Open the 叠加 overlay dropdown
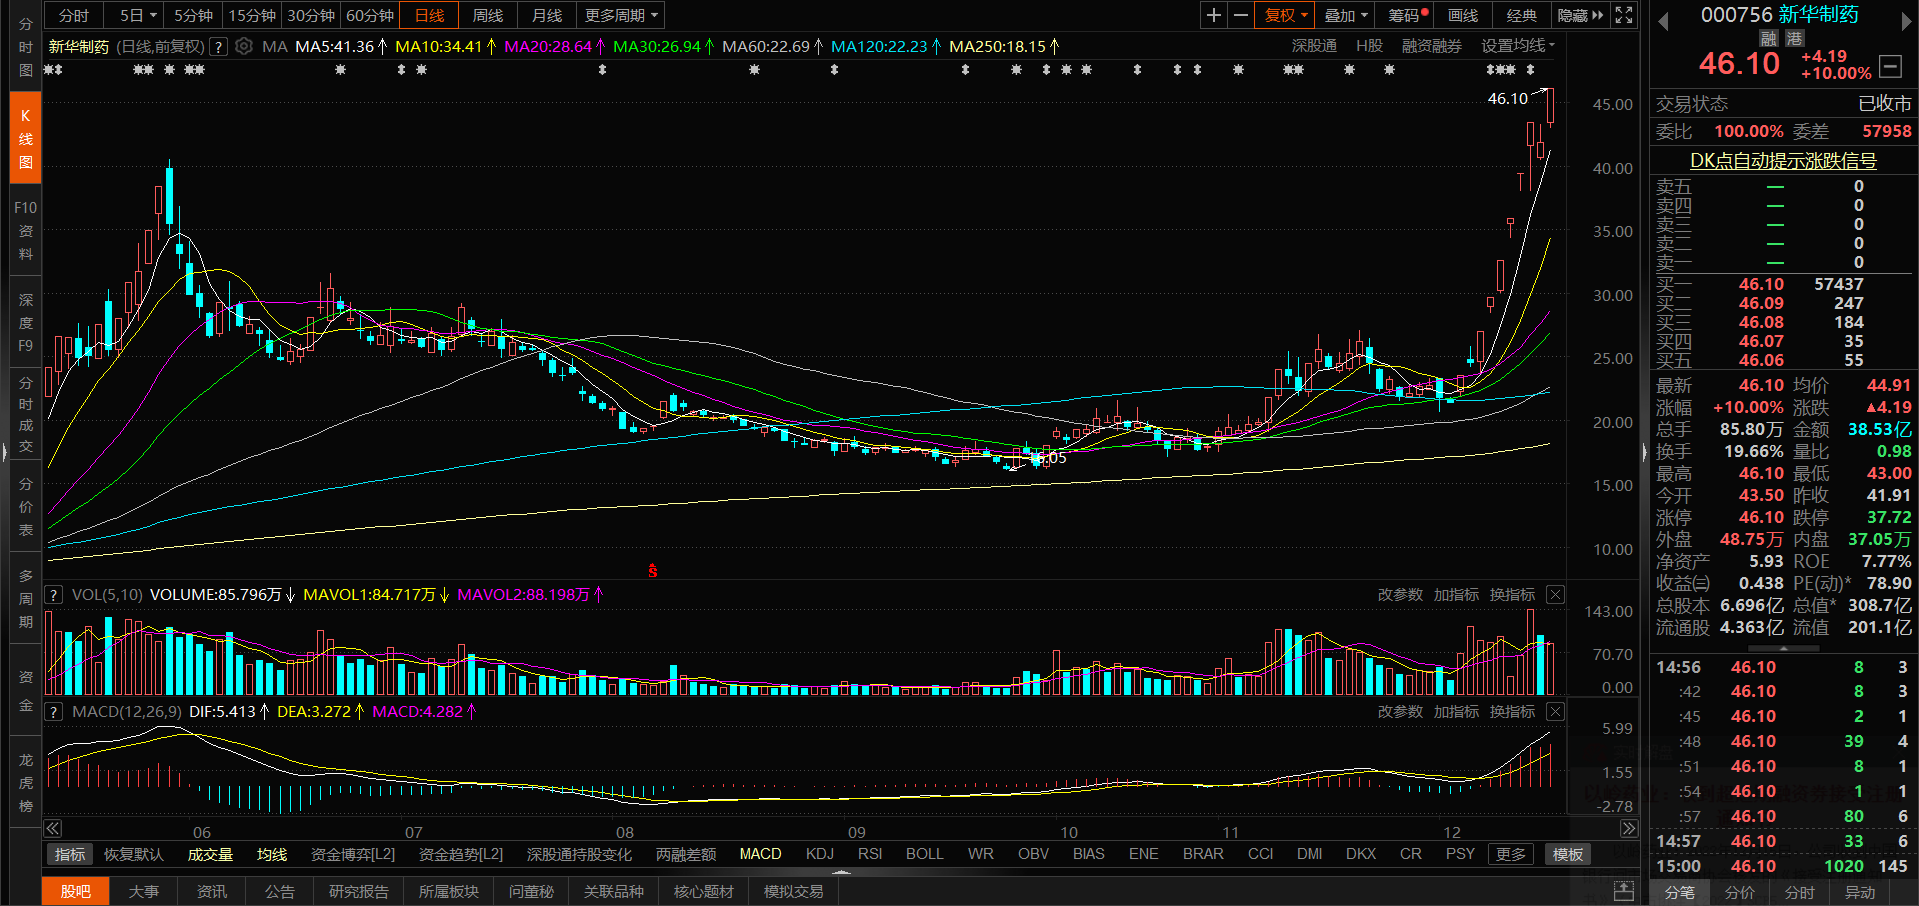This screenshot has width=1919, height=906. (x=1345, y=15)
